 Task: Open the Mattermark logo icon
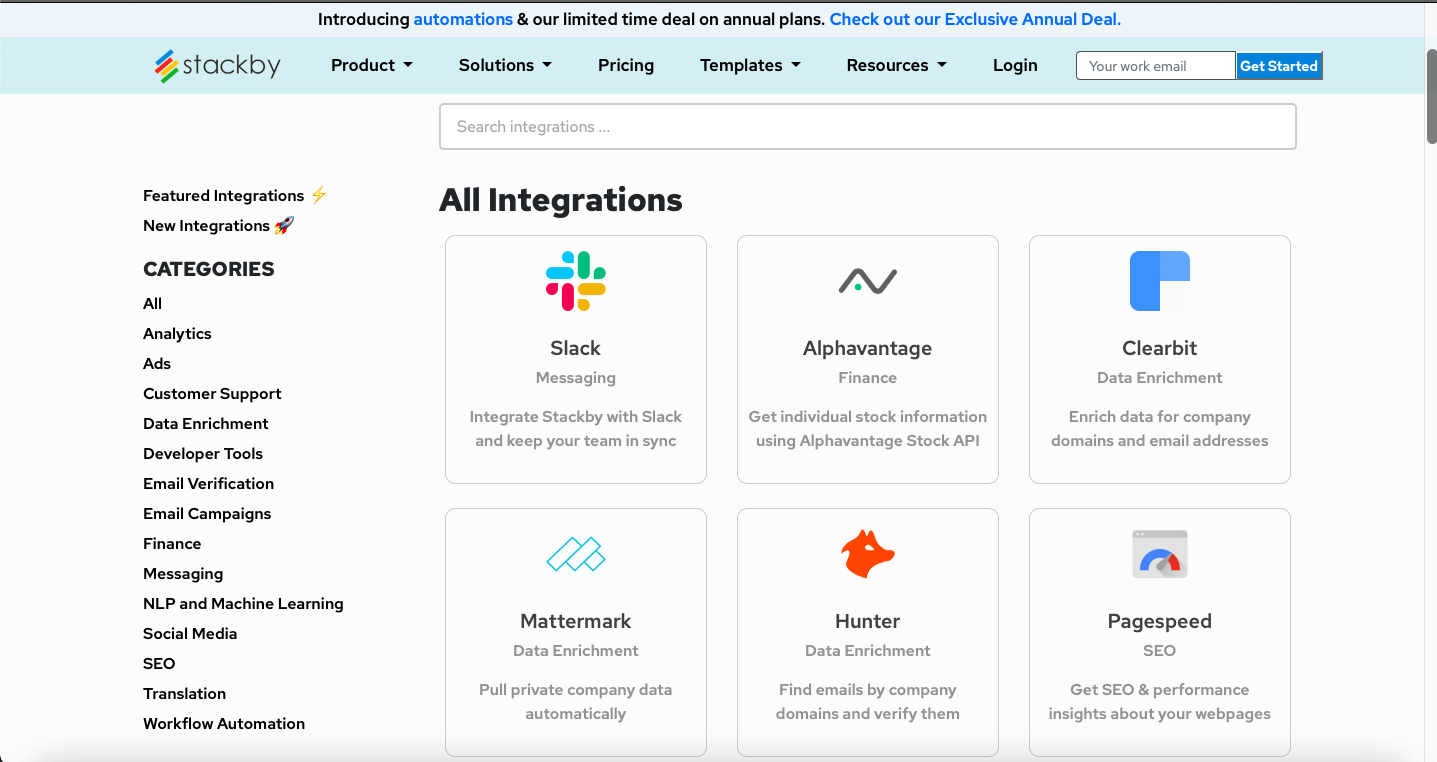point(576,554)
